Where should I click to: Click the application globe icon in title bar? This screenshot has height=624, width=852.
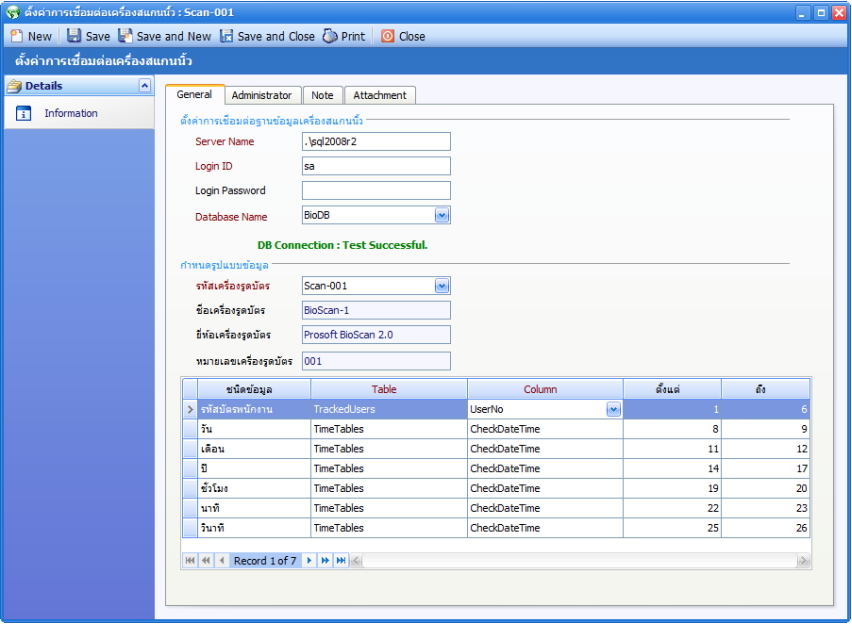click(12, 12)
